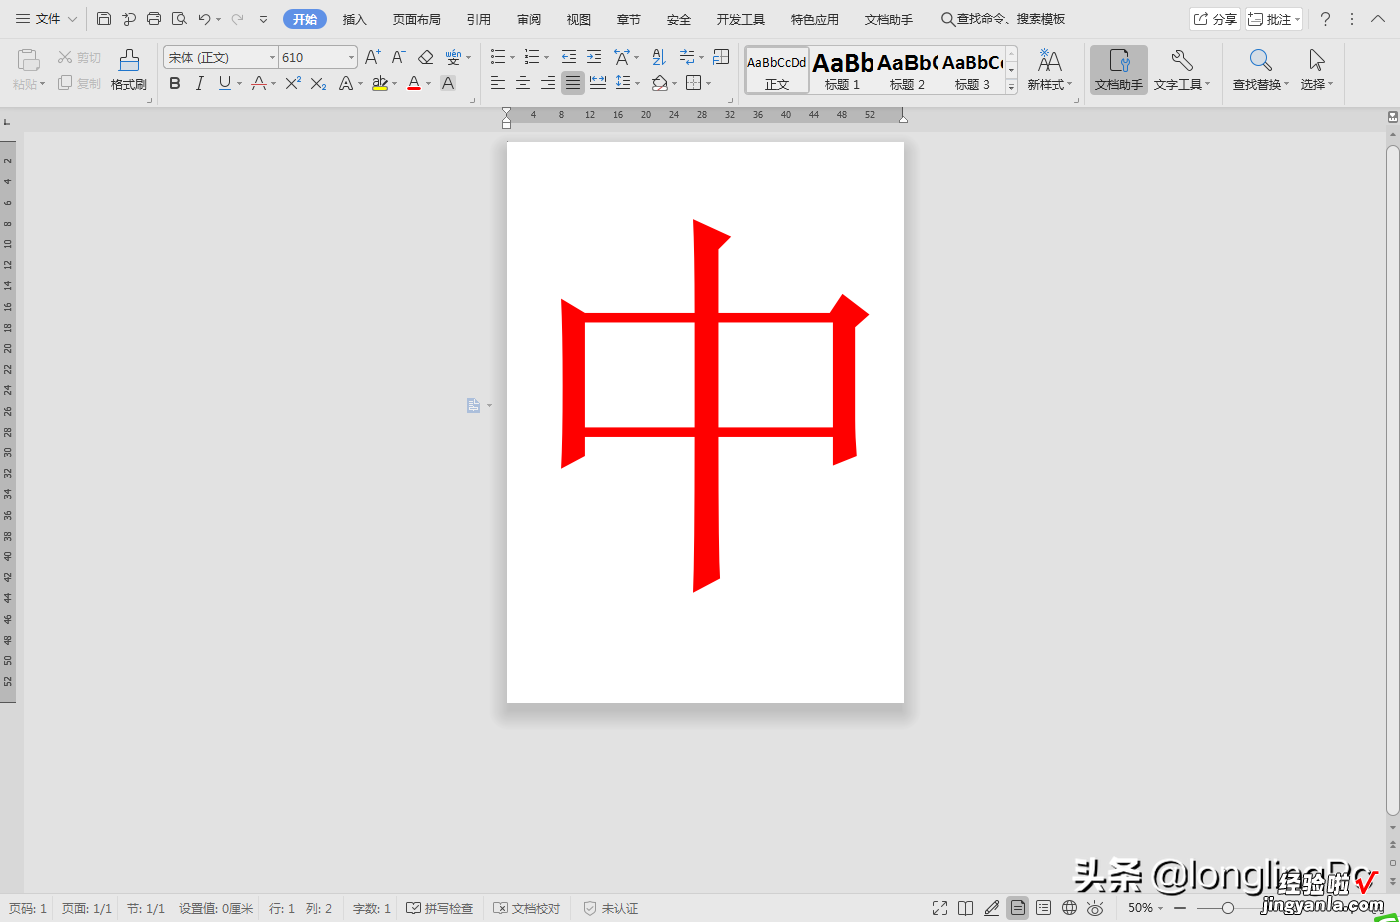
Task: Click the Print icon
Action: (x=154, y=19)
